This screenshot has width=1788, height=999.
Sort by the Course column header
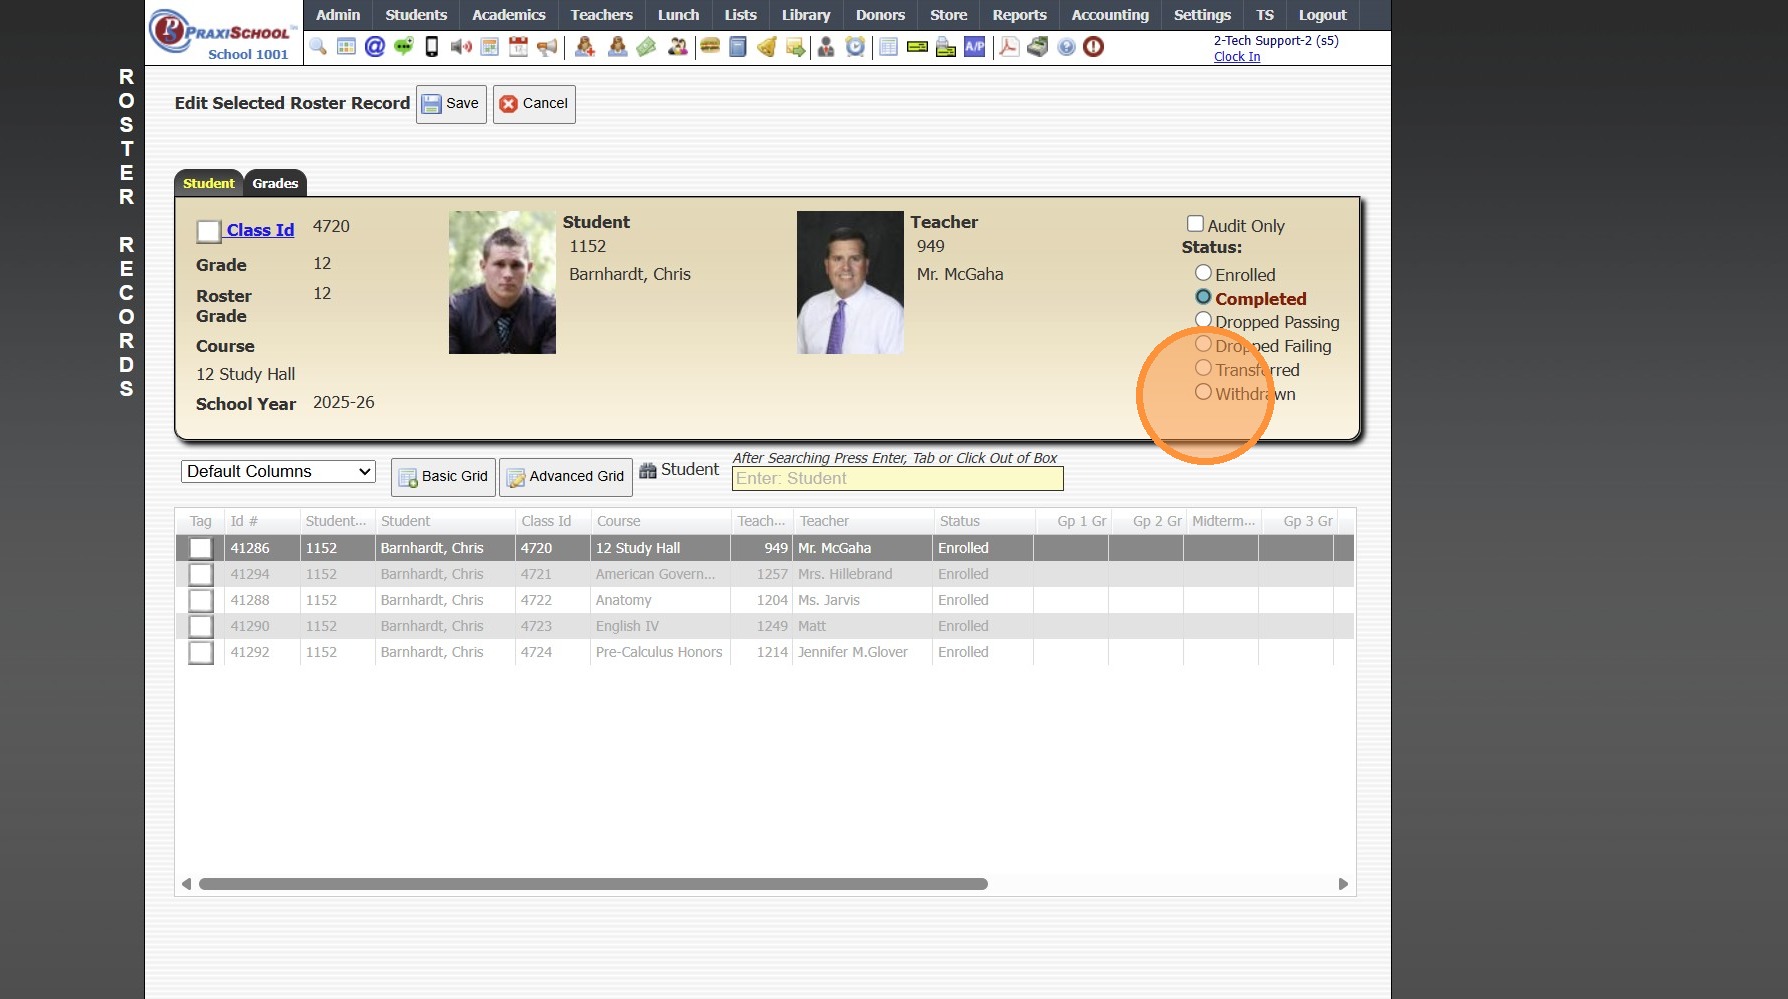pyautogui.click(x=660, y=521)
